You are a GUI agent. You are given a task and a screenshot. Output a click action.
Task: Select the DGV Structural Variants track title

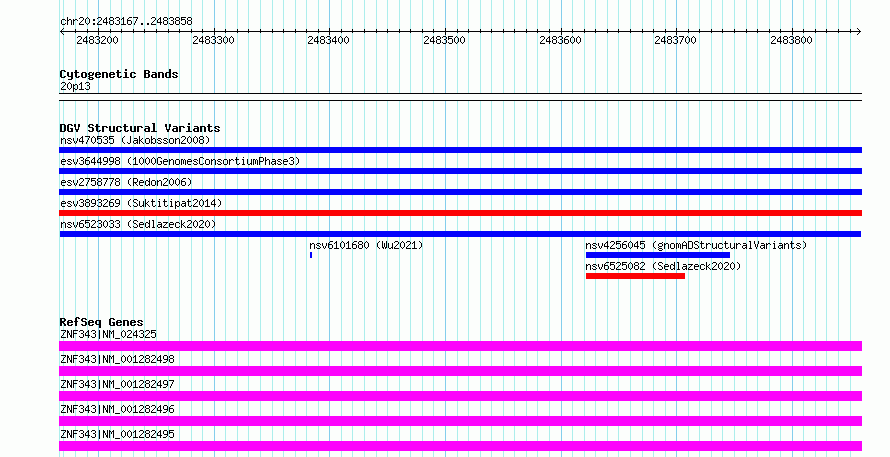140,128
